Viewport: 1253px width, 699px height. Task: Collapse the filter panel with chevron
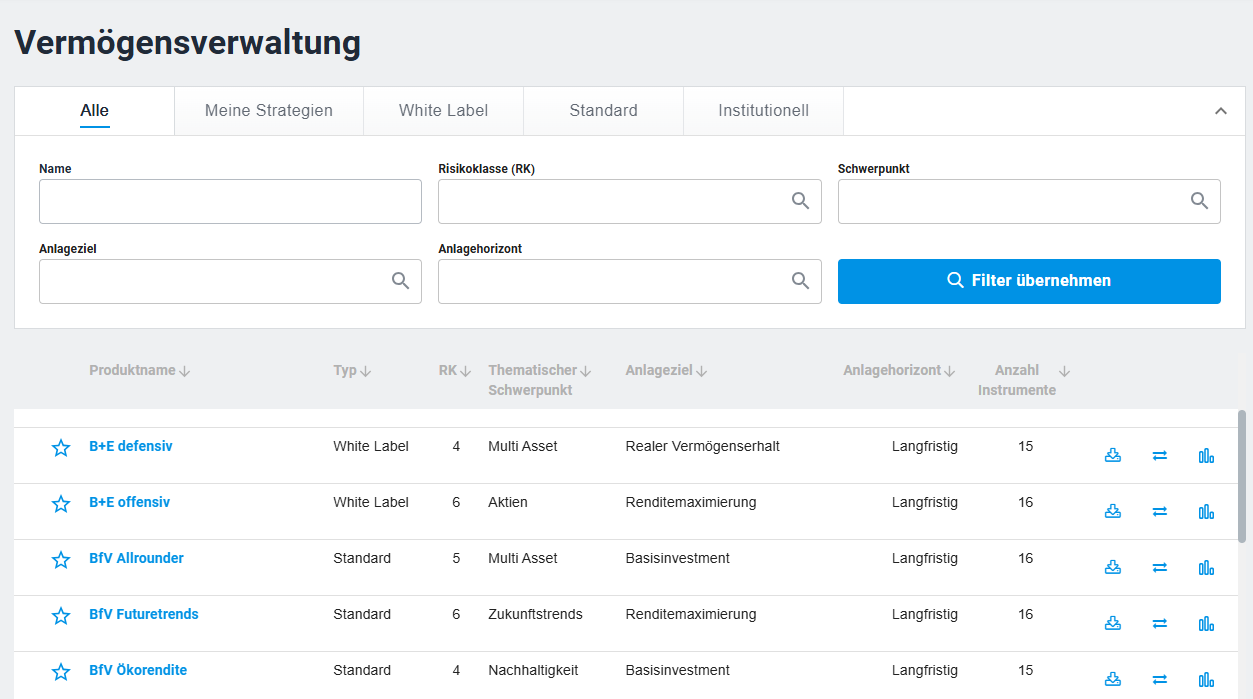click(1220, 111)
